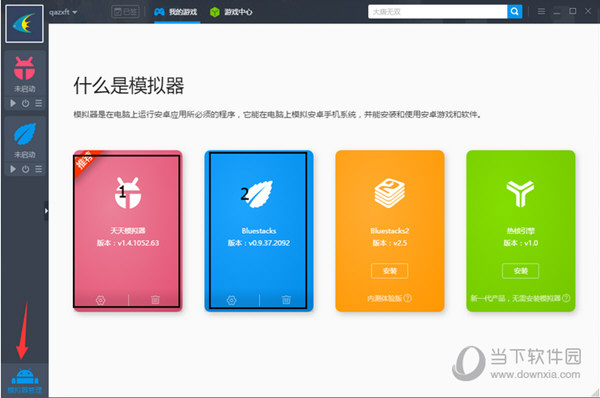Delete 天天模拟器 using its trash icon
600x398 pixels.
[155, 300]
